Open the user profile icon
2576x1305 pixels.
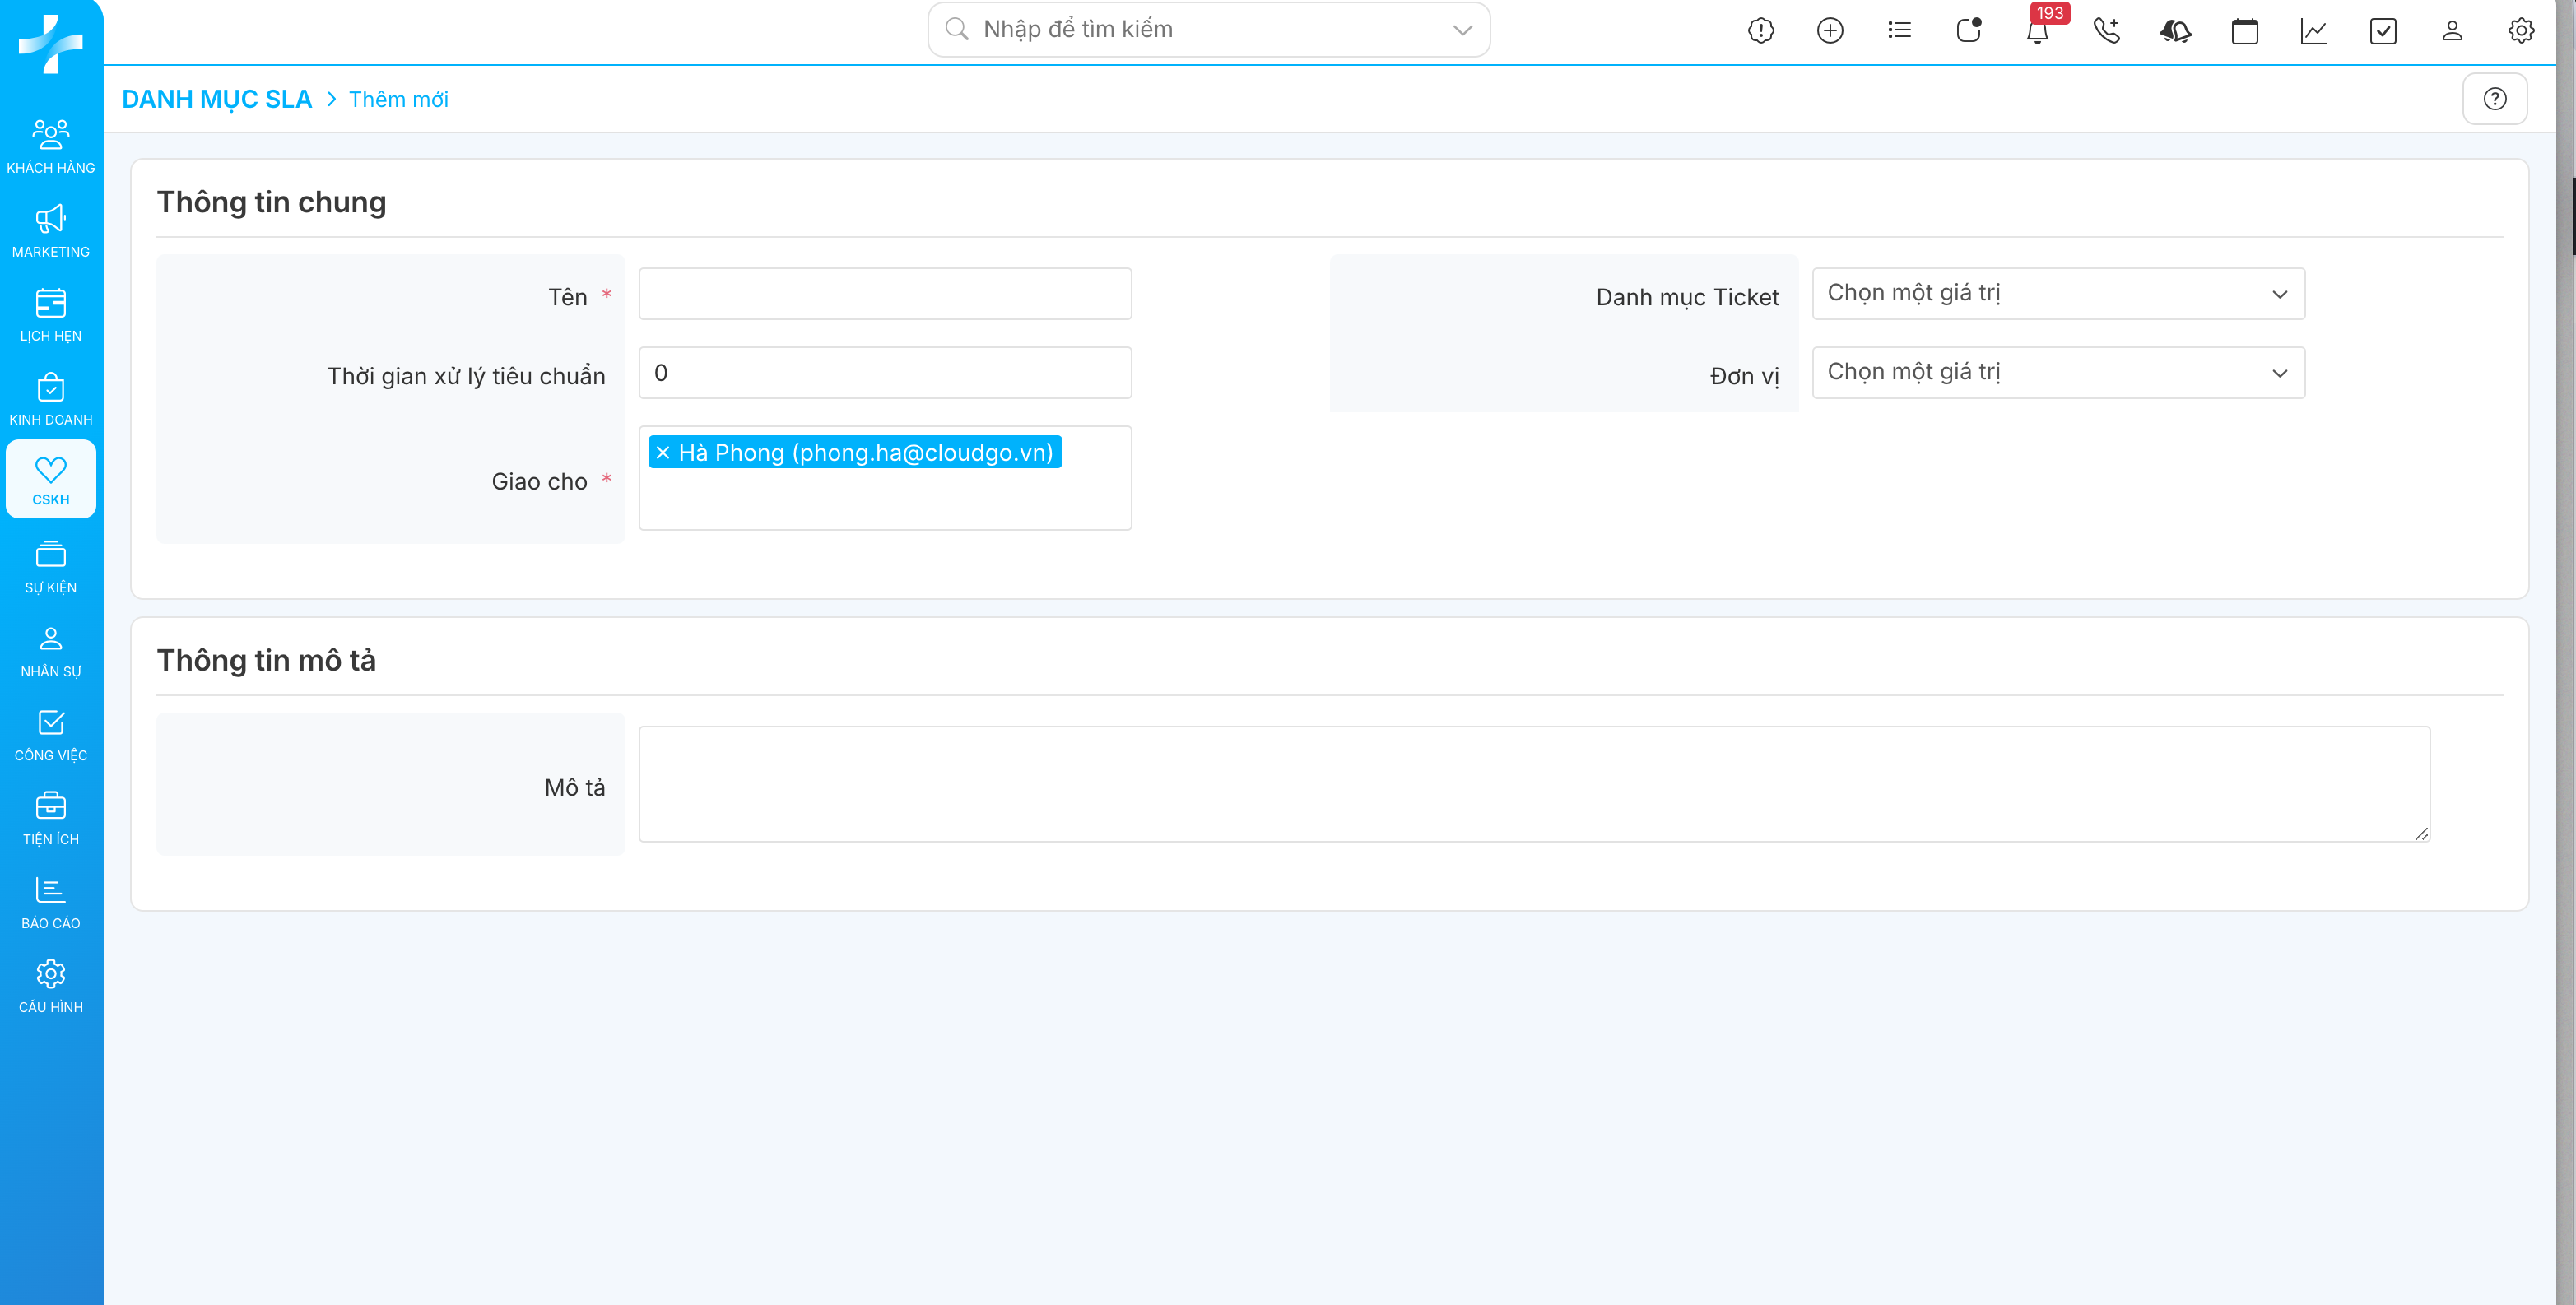tap(2451, 31)
